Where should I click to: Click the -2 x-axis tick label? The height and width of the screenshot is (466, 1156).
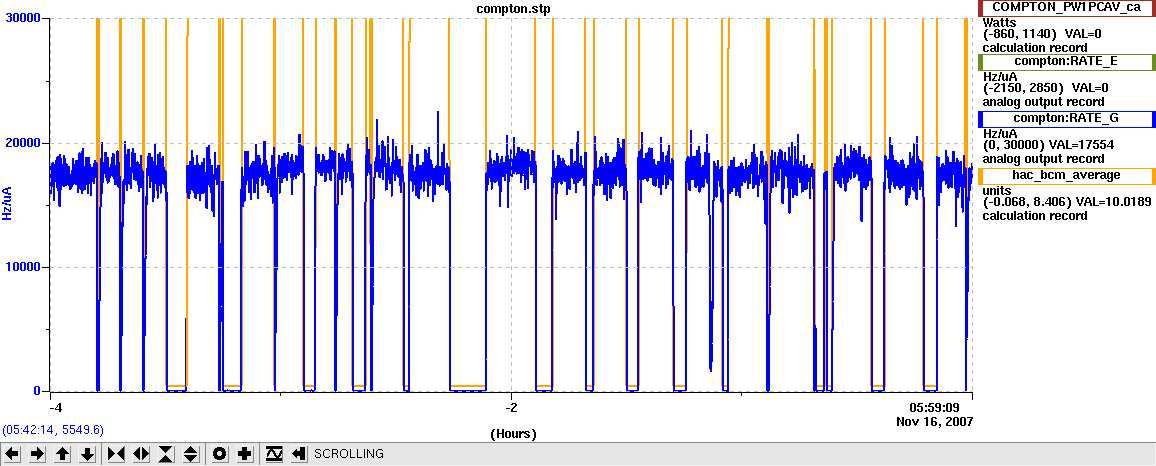click(x=512, y=407)
